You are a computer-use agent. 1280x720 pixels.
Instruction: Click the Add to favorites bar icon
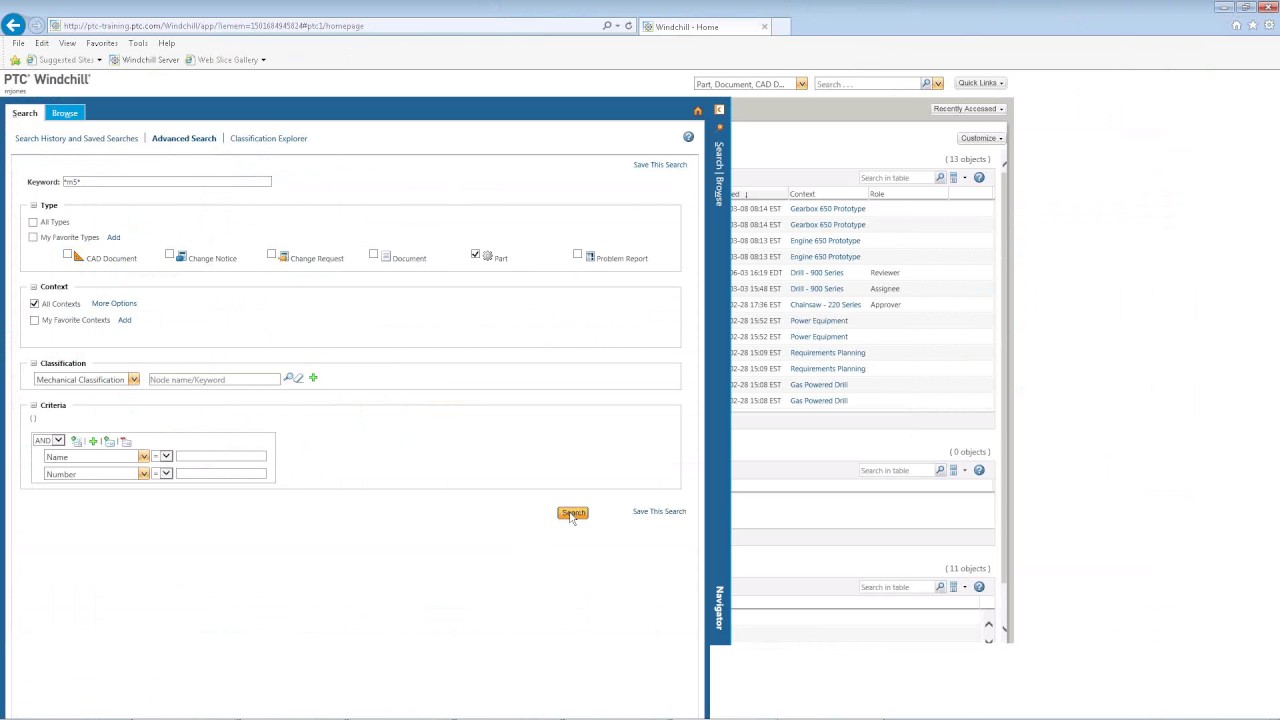15,60
